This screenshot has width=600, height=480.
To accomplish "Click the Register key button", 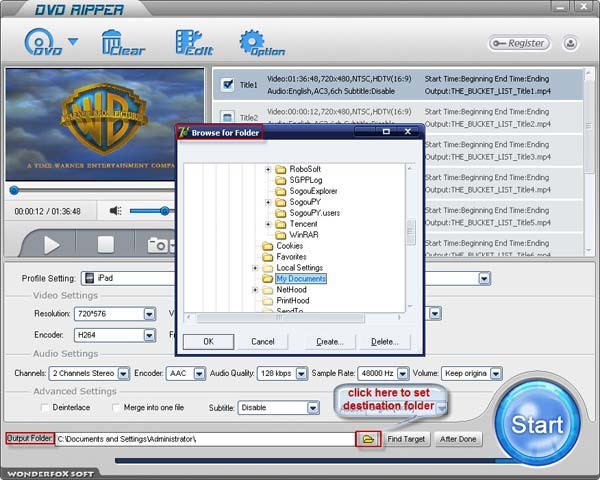I will click(520, 43).
